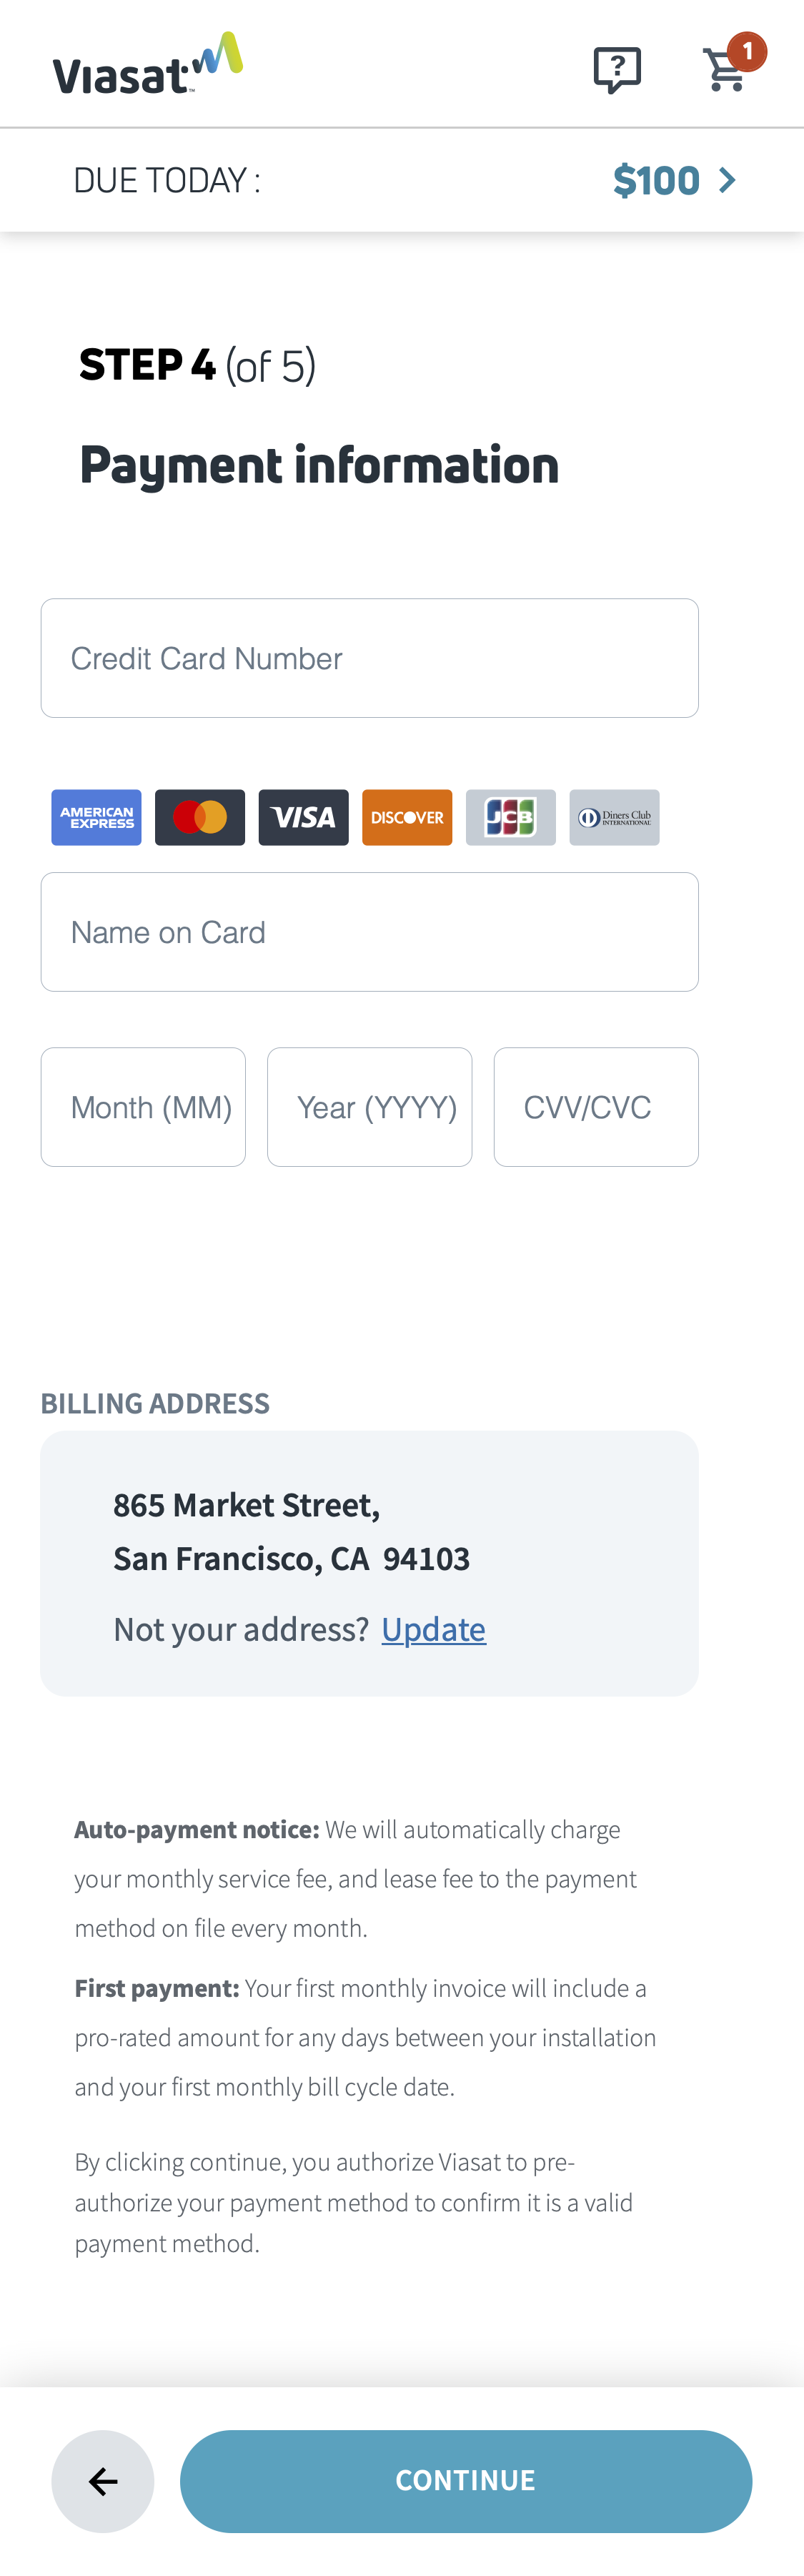Click the Discover card icon
The image size is (804, 2576).
click(407, 817)
